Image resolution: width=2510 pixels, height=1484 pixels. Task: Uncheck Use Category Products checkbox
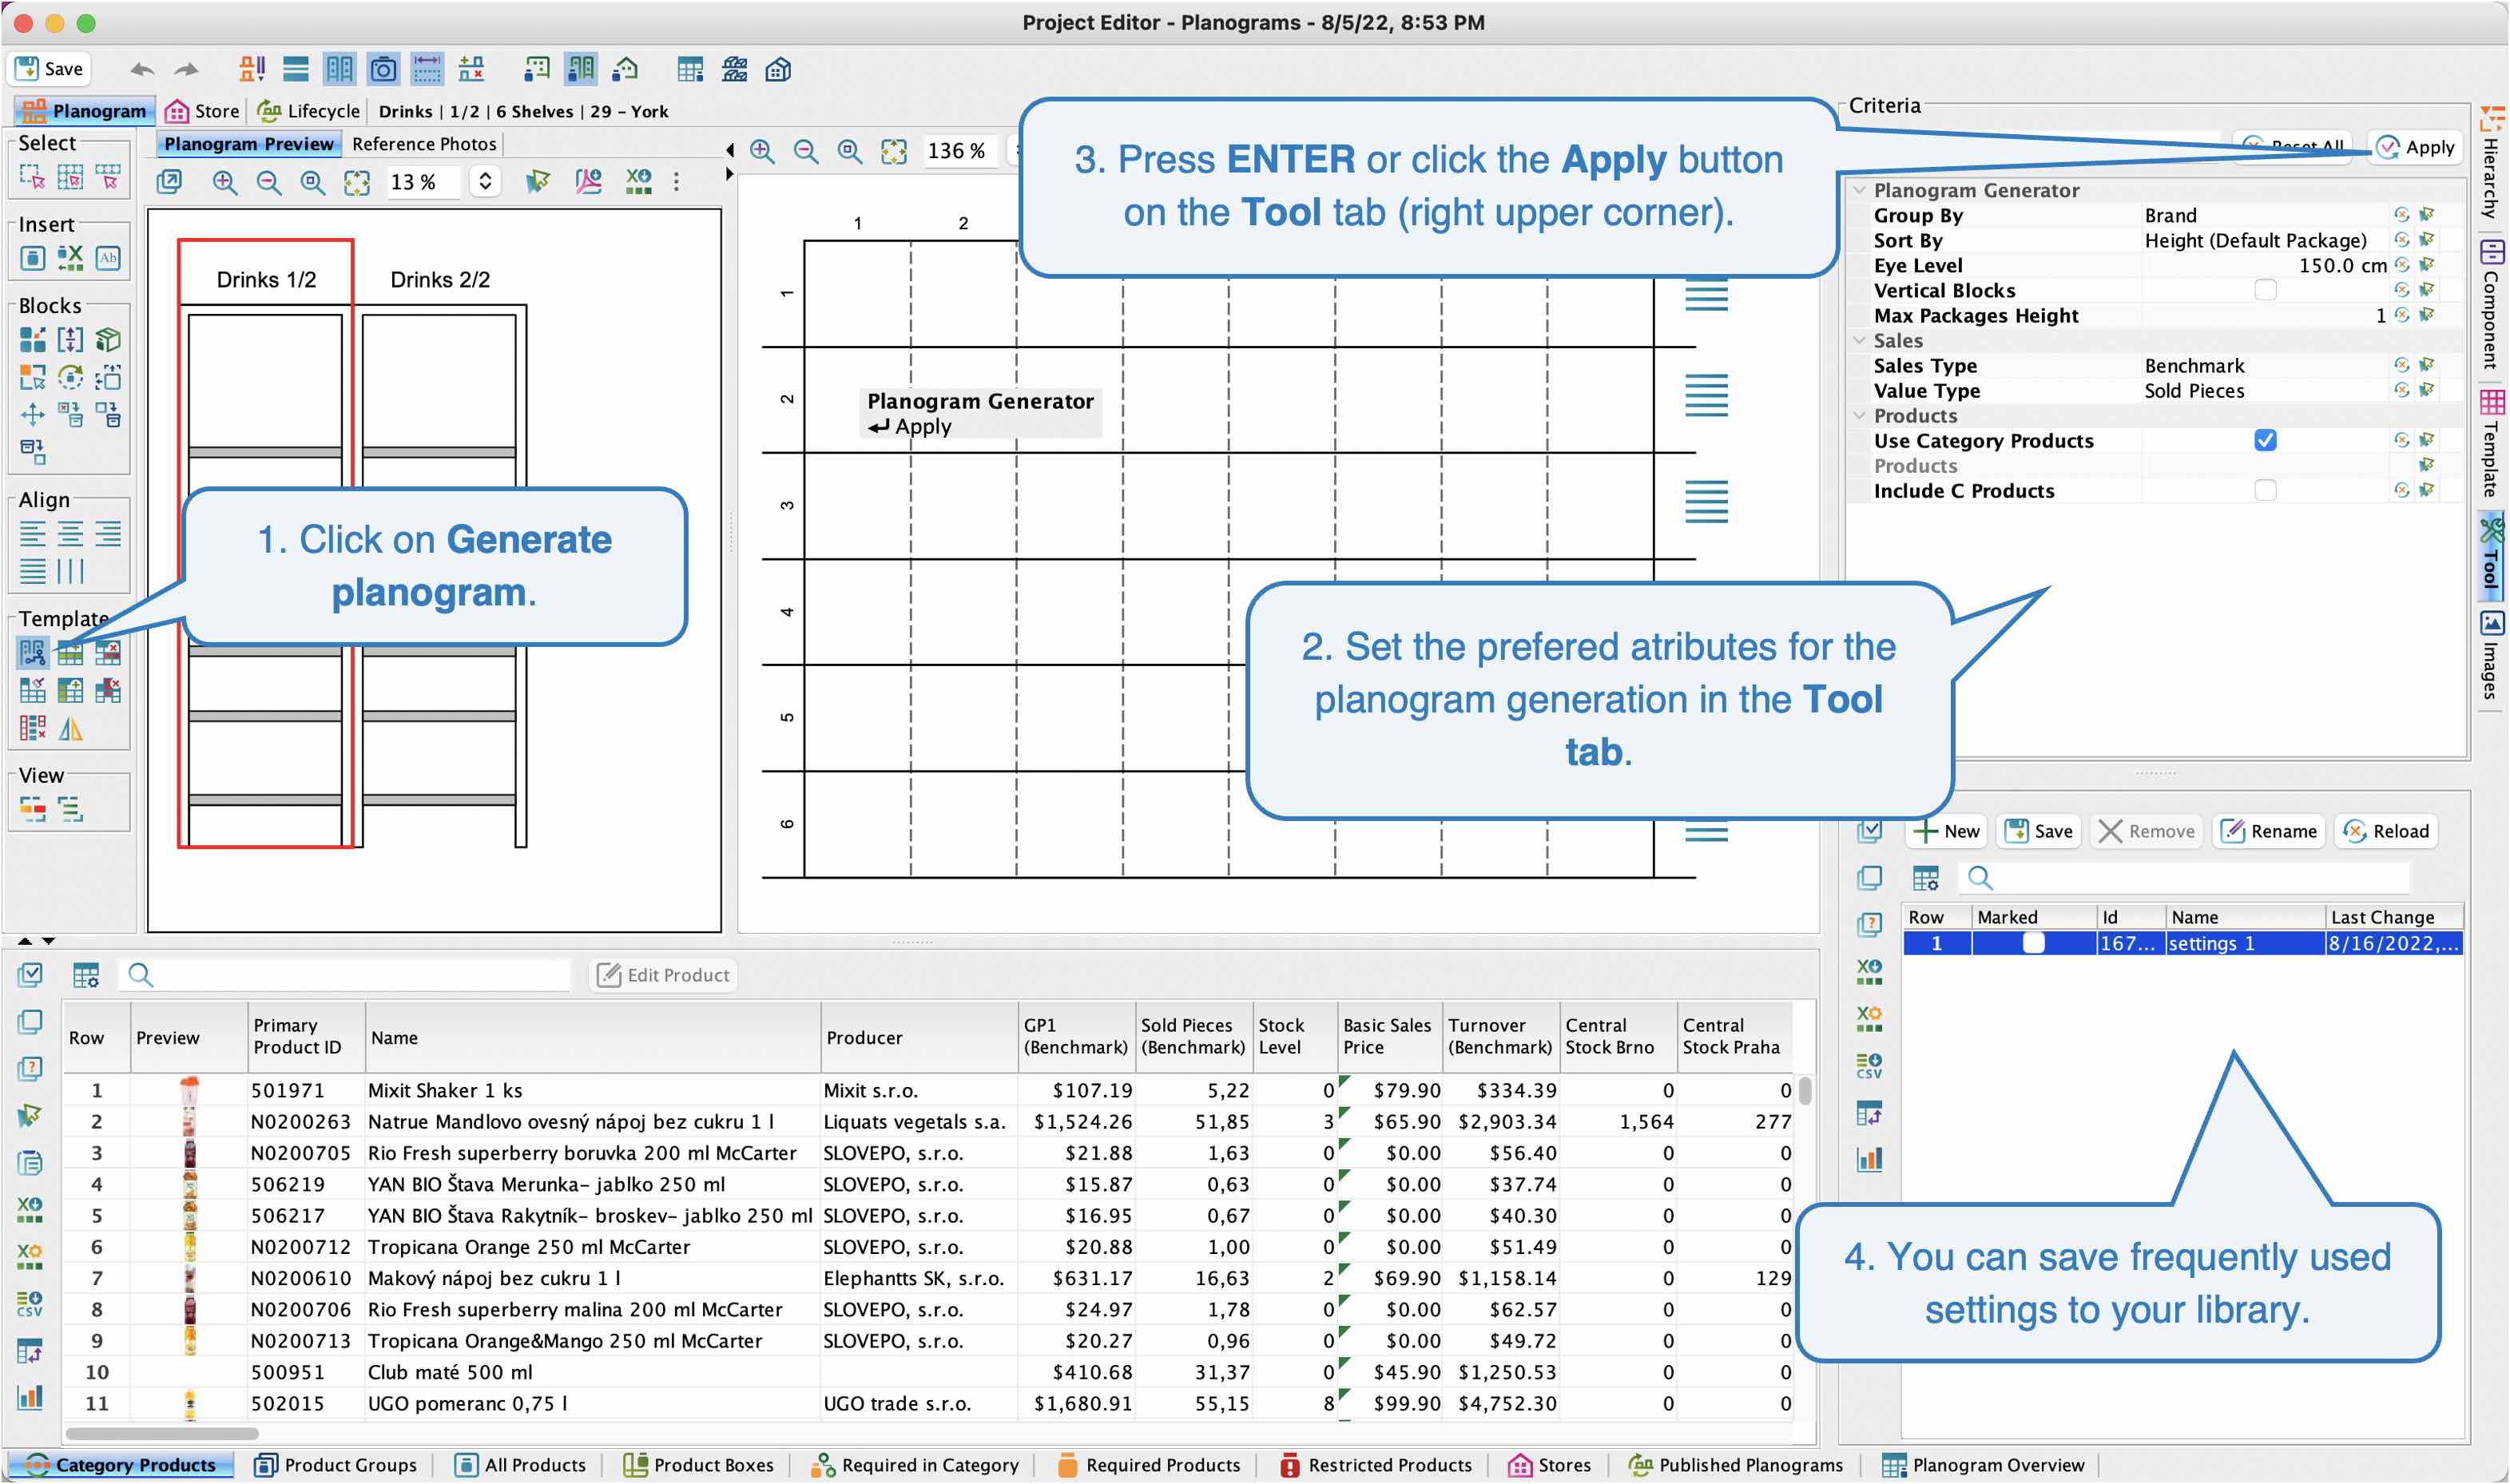tap(2266, 440)
